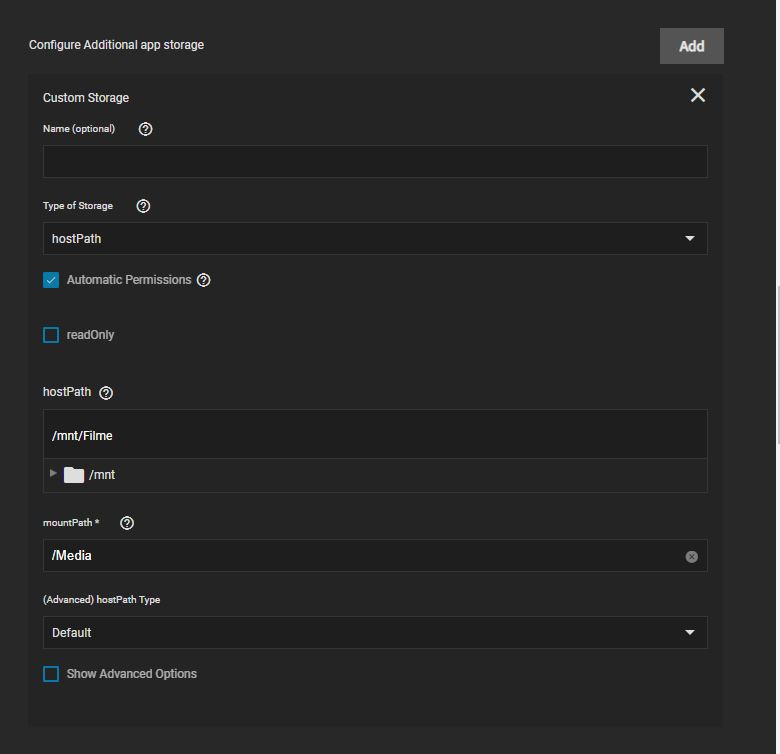Screen dimensions: 780x754
Task: Click the help icon beside mountPath
Action: (127, 523)
